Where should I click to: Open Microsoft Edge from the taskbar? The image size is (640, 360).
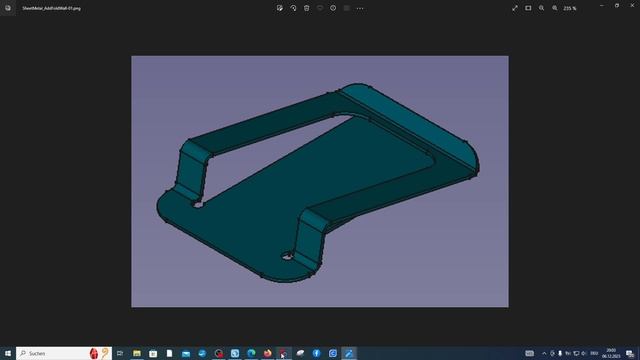click(x=251, y=353)
